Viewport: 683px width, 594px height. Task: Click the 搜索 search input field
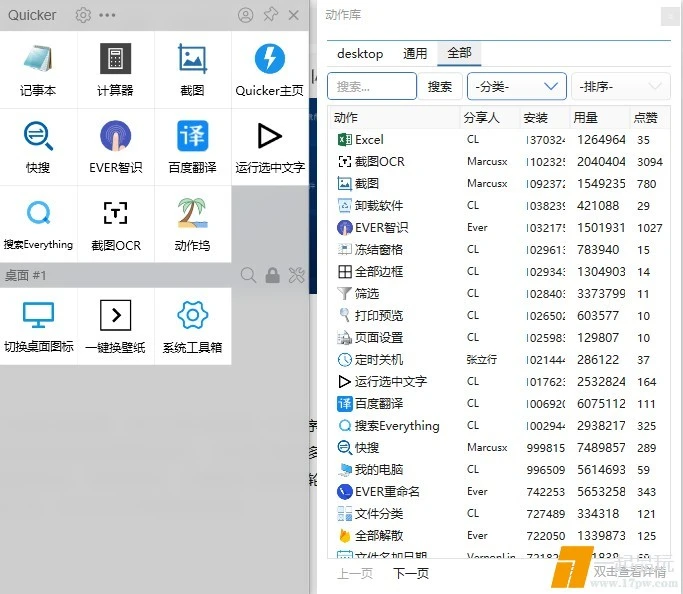[372, 87]
